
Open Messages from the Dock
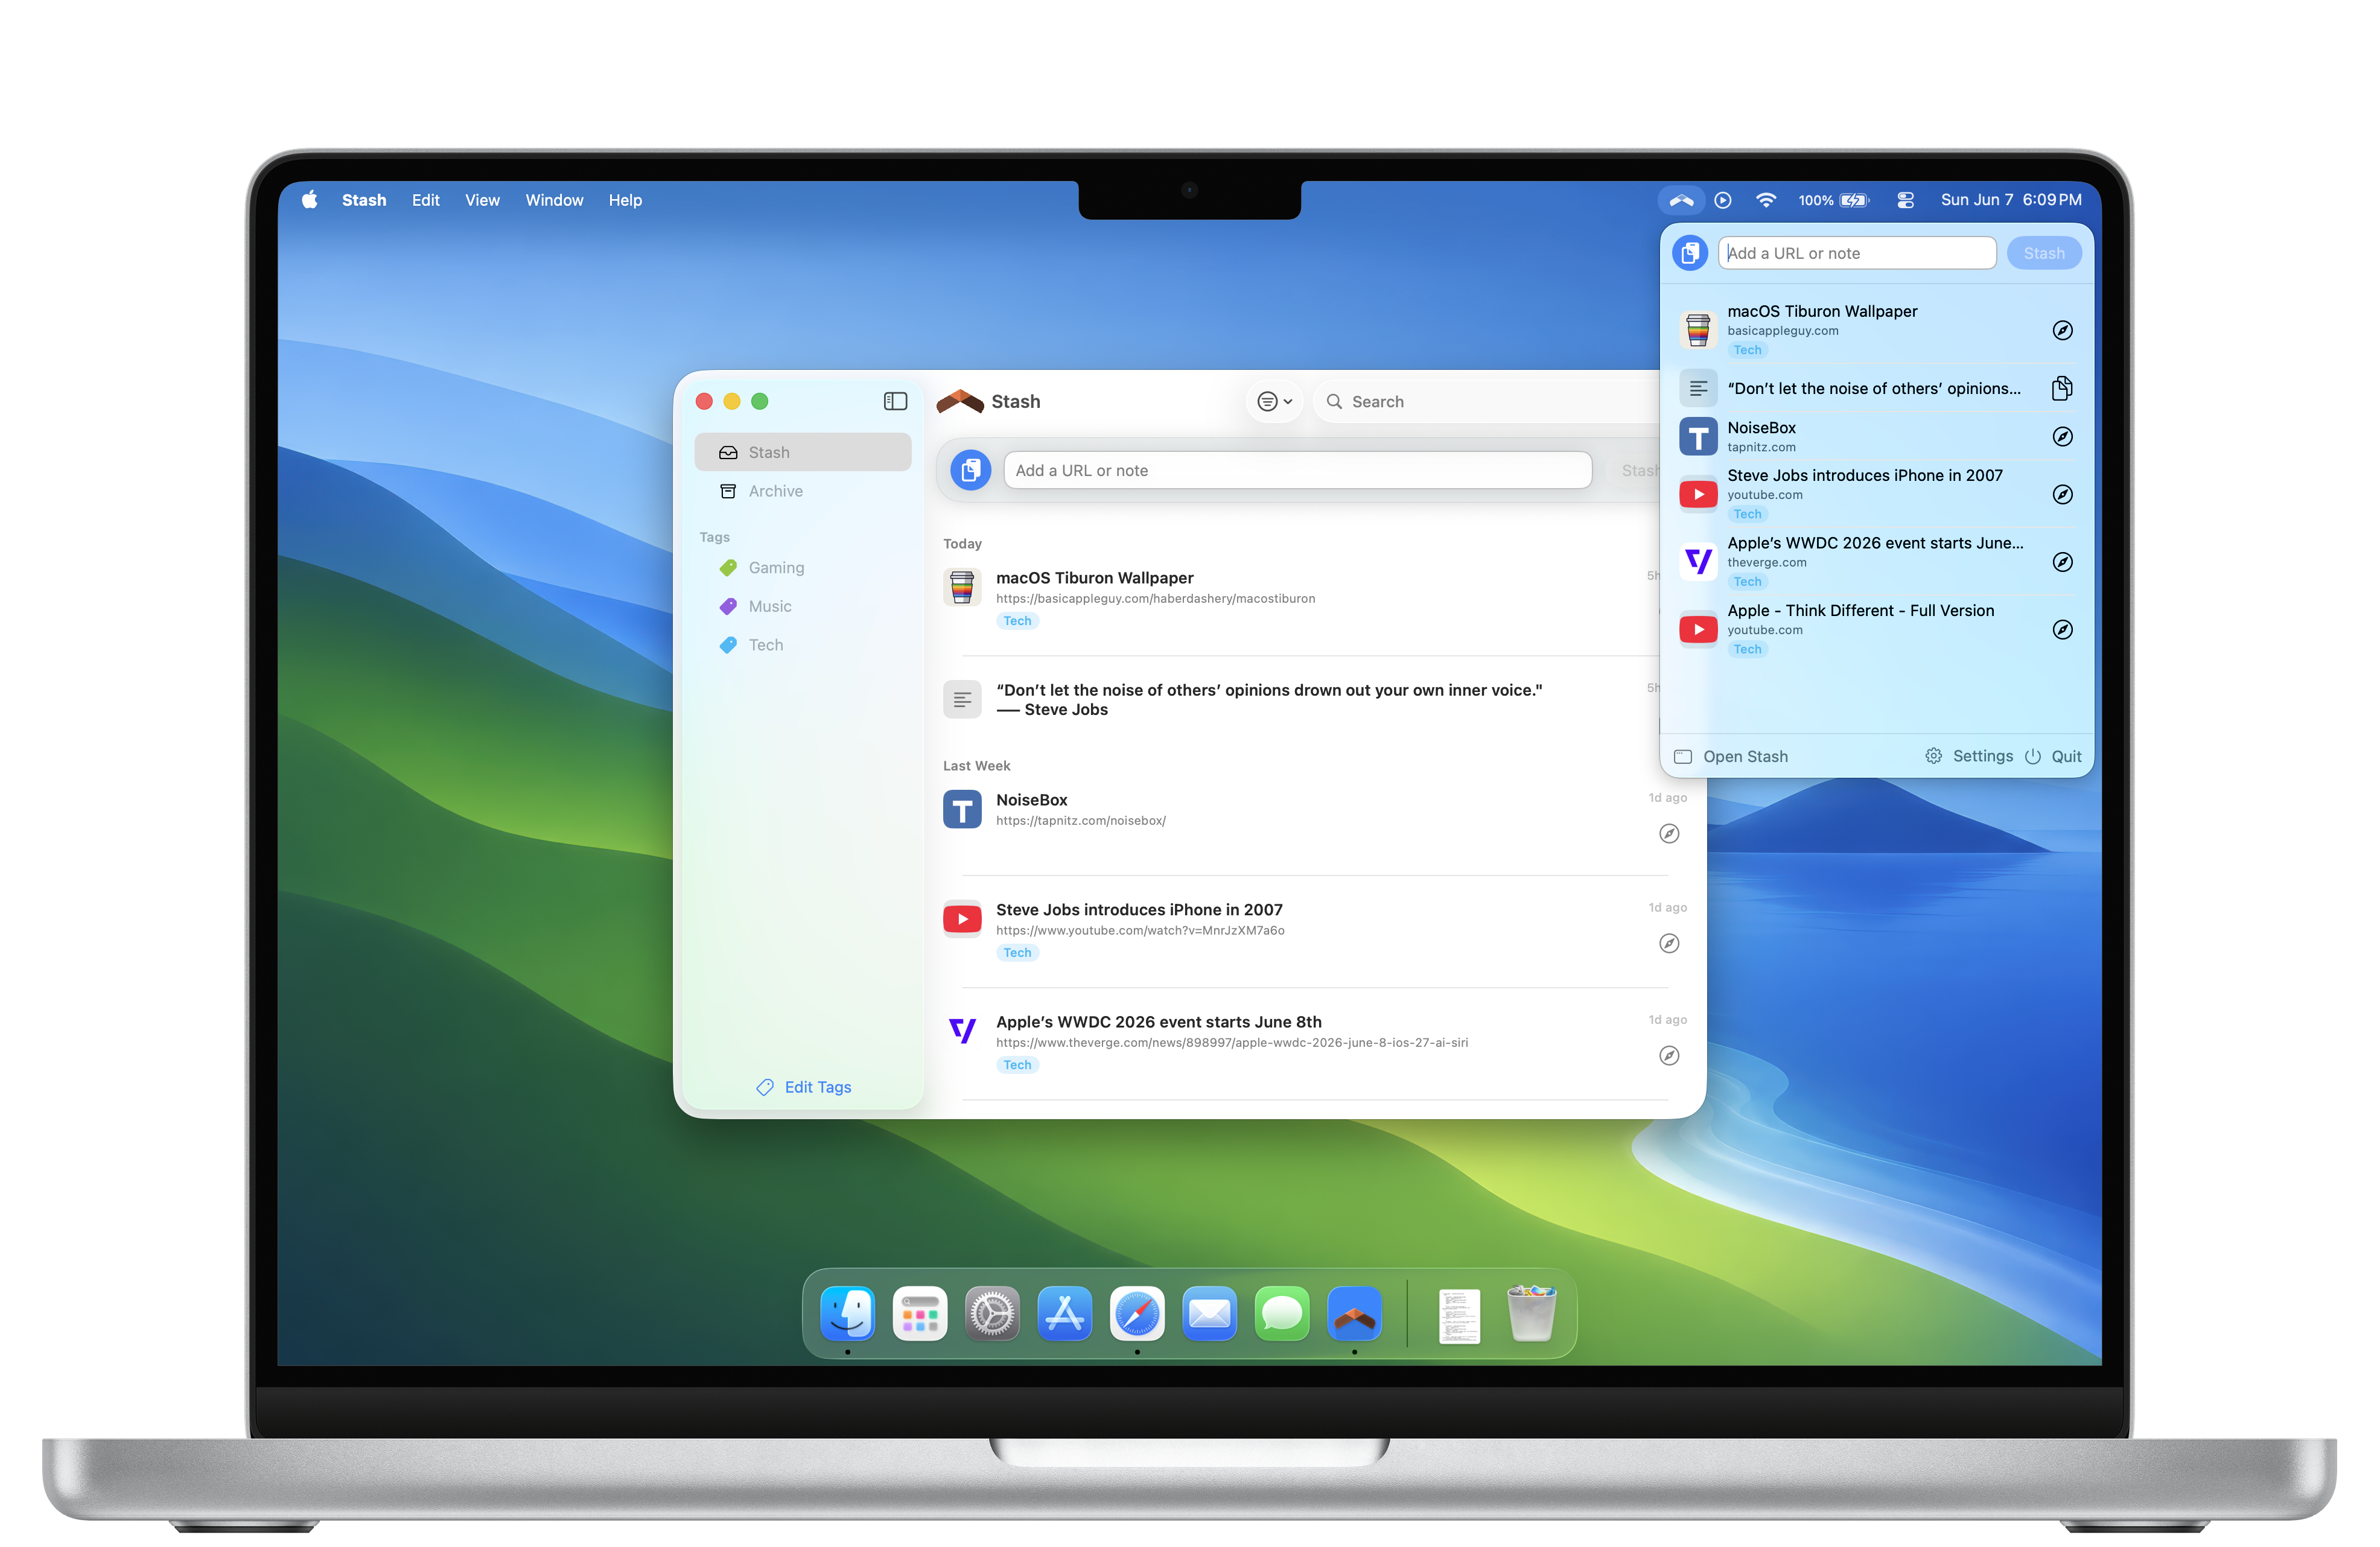tap(1282, 1313)
